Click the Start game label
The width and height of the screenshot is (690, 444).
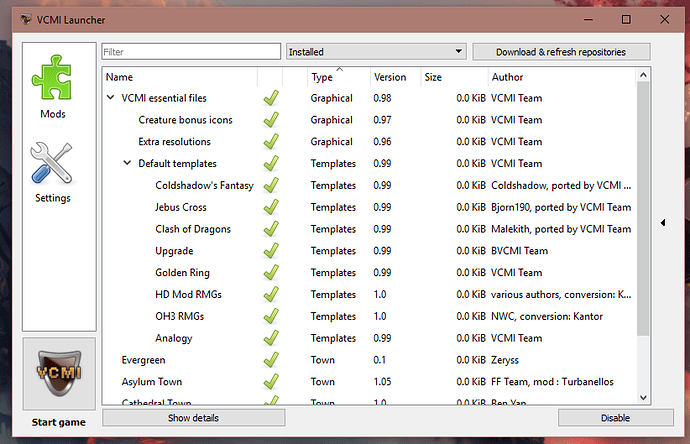point(59,422)
